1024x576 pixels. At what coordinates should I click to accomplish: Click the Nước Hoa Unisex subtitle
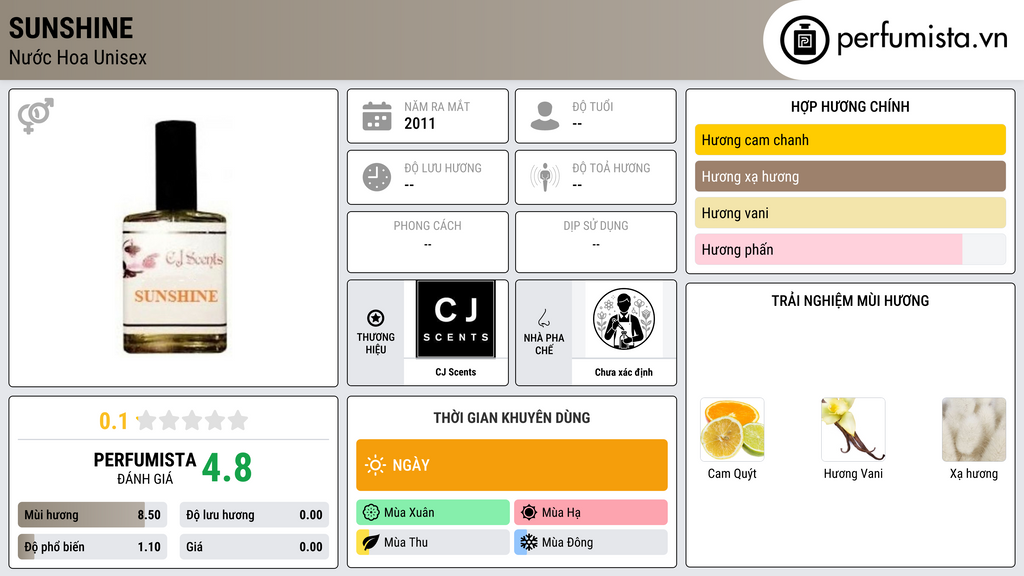tap(78, 57)
